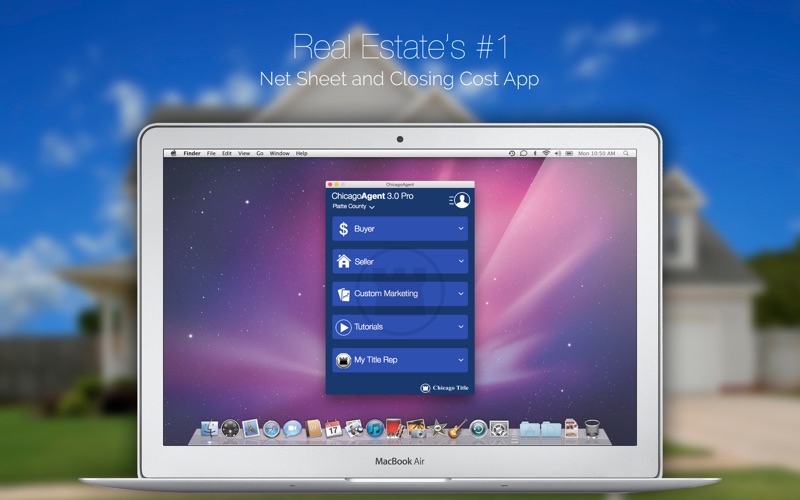Open Photo Booth in the dock
Viewport: 800px width, 500px height.
tap(395, 429)
